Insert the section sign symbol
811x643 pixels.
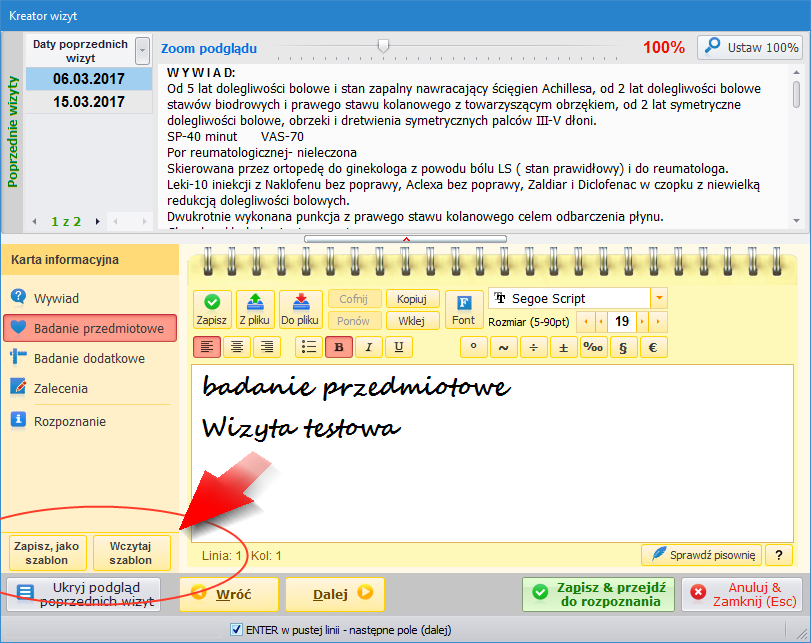[623, 347]
